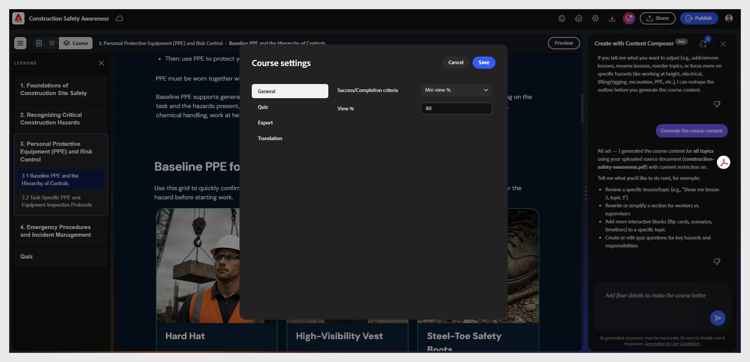The image size is (750, 362).
Task: Click the 'High-Visibility Vest' card title
Action: [339, 336]
